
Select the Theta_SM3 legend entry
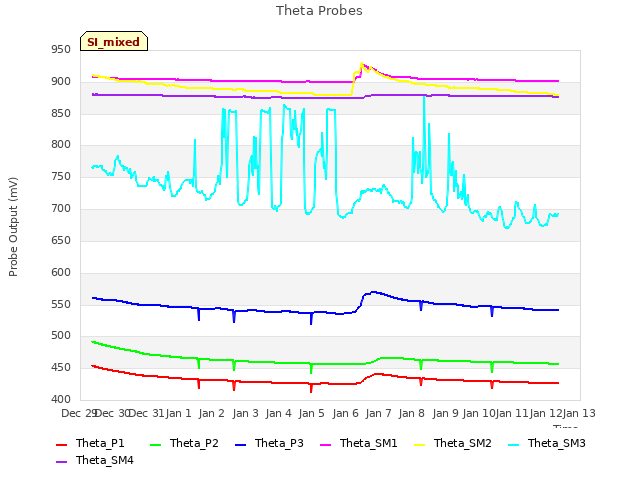point(546,443)
